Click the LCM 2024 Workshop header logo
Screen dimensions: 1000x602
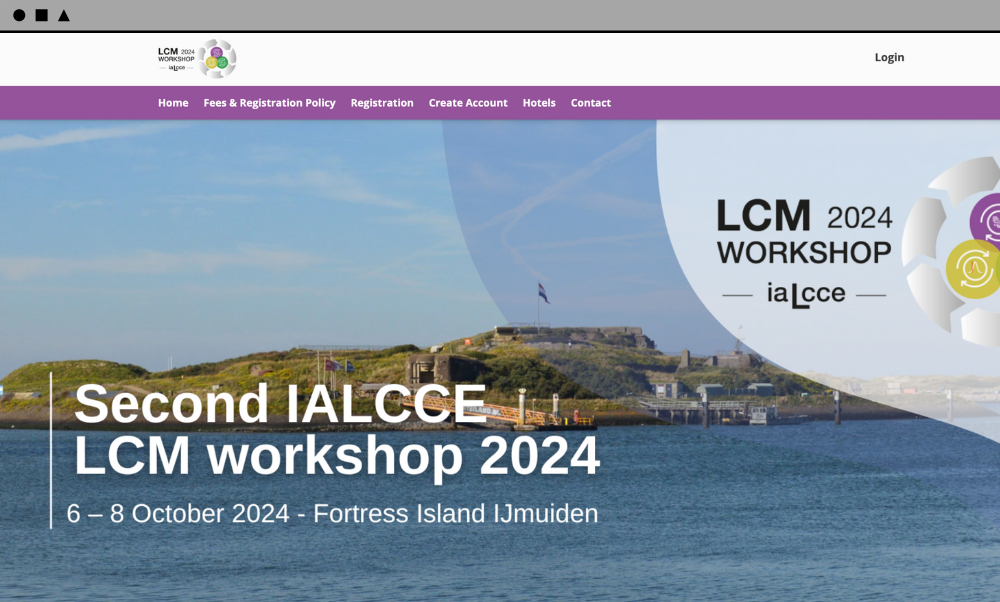(197, 59)
